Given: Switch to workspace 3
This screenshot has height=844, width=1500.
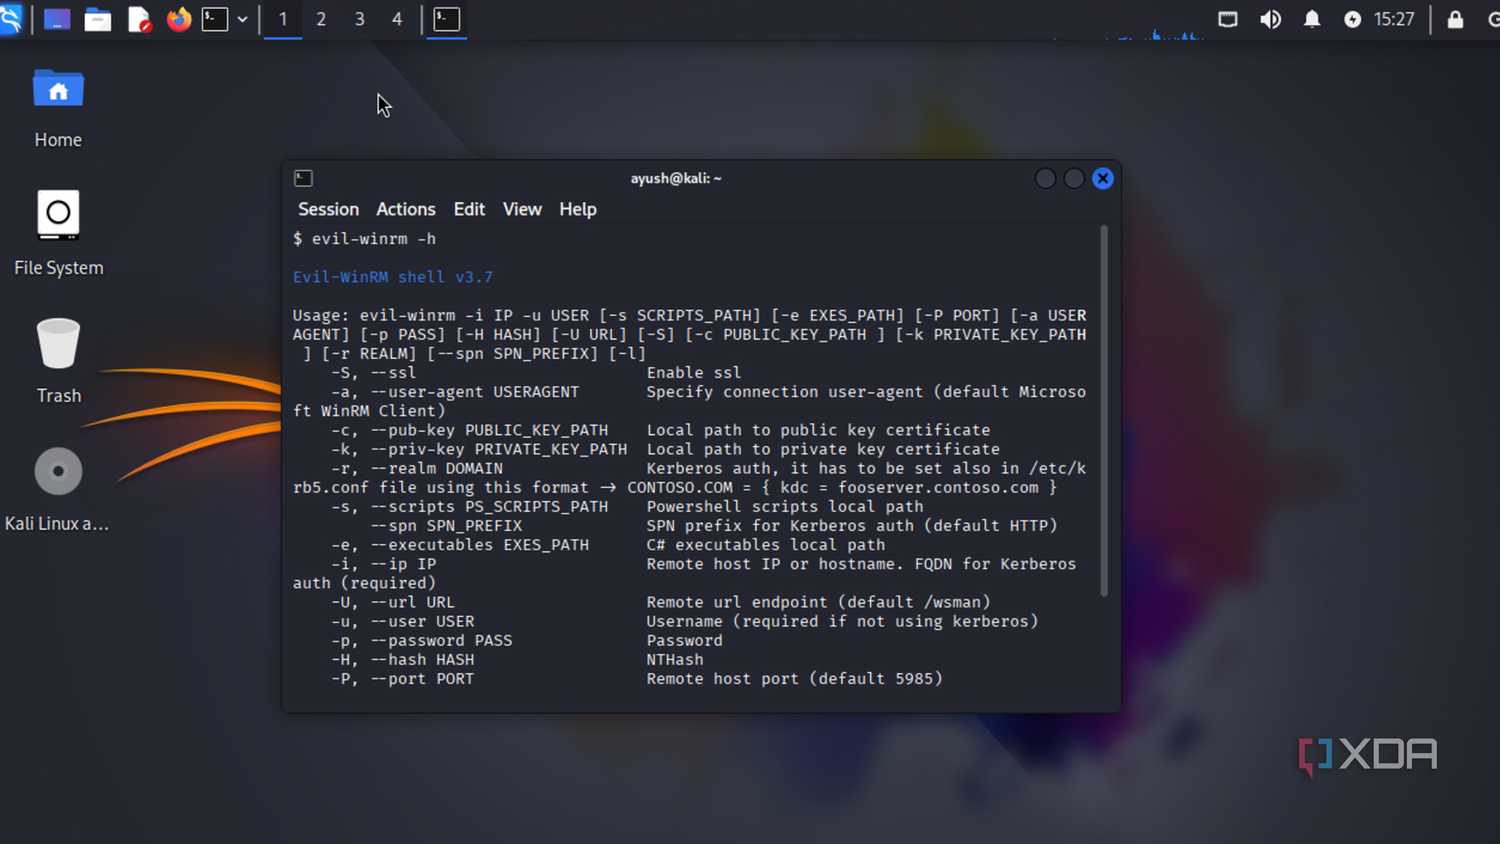Looking at the screenshot, I should tap(359, 19).
